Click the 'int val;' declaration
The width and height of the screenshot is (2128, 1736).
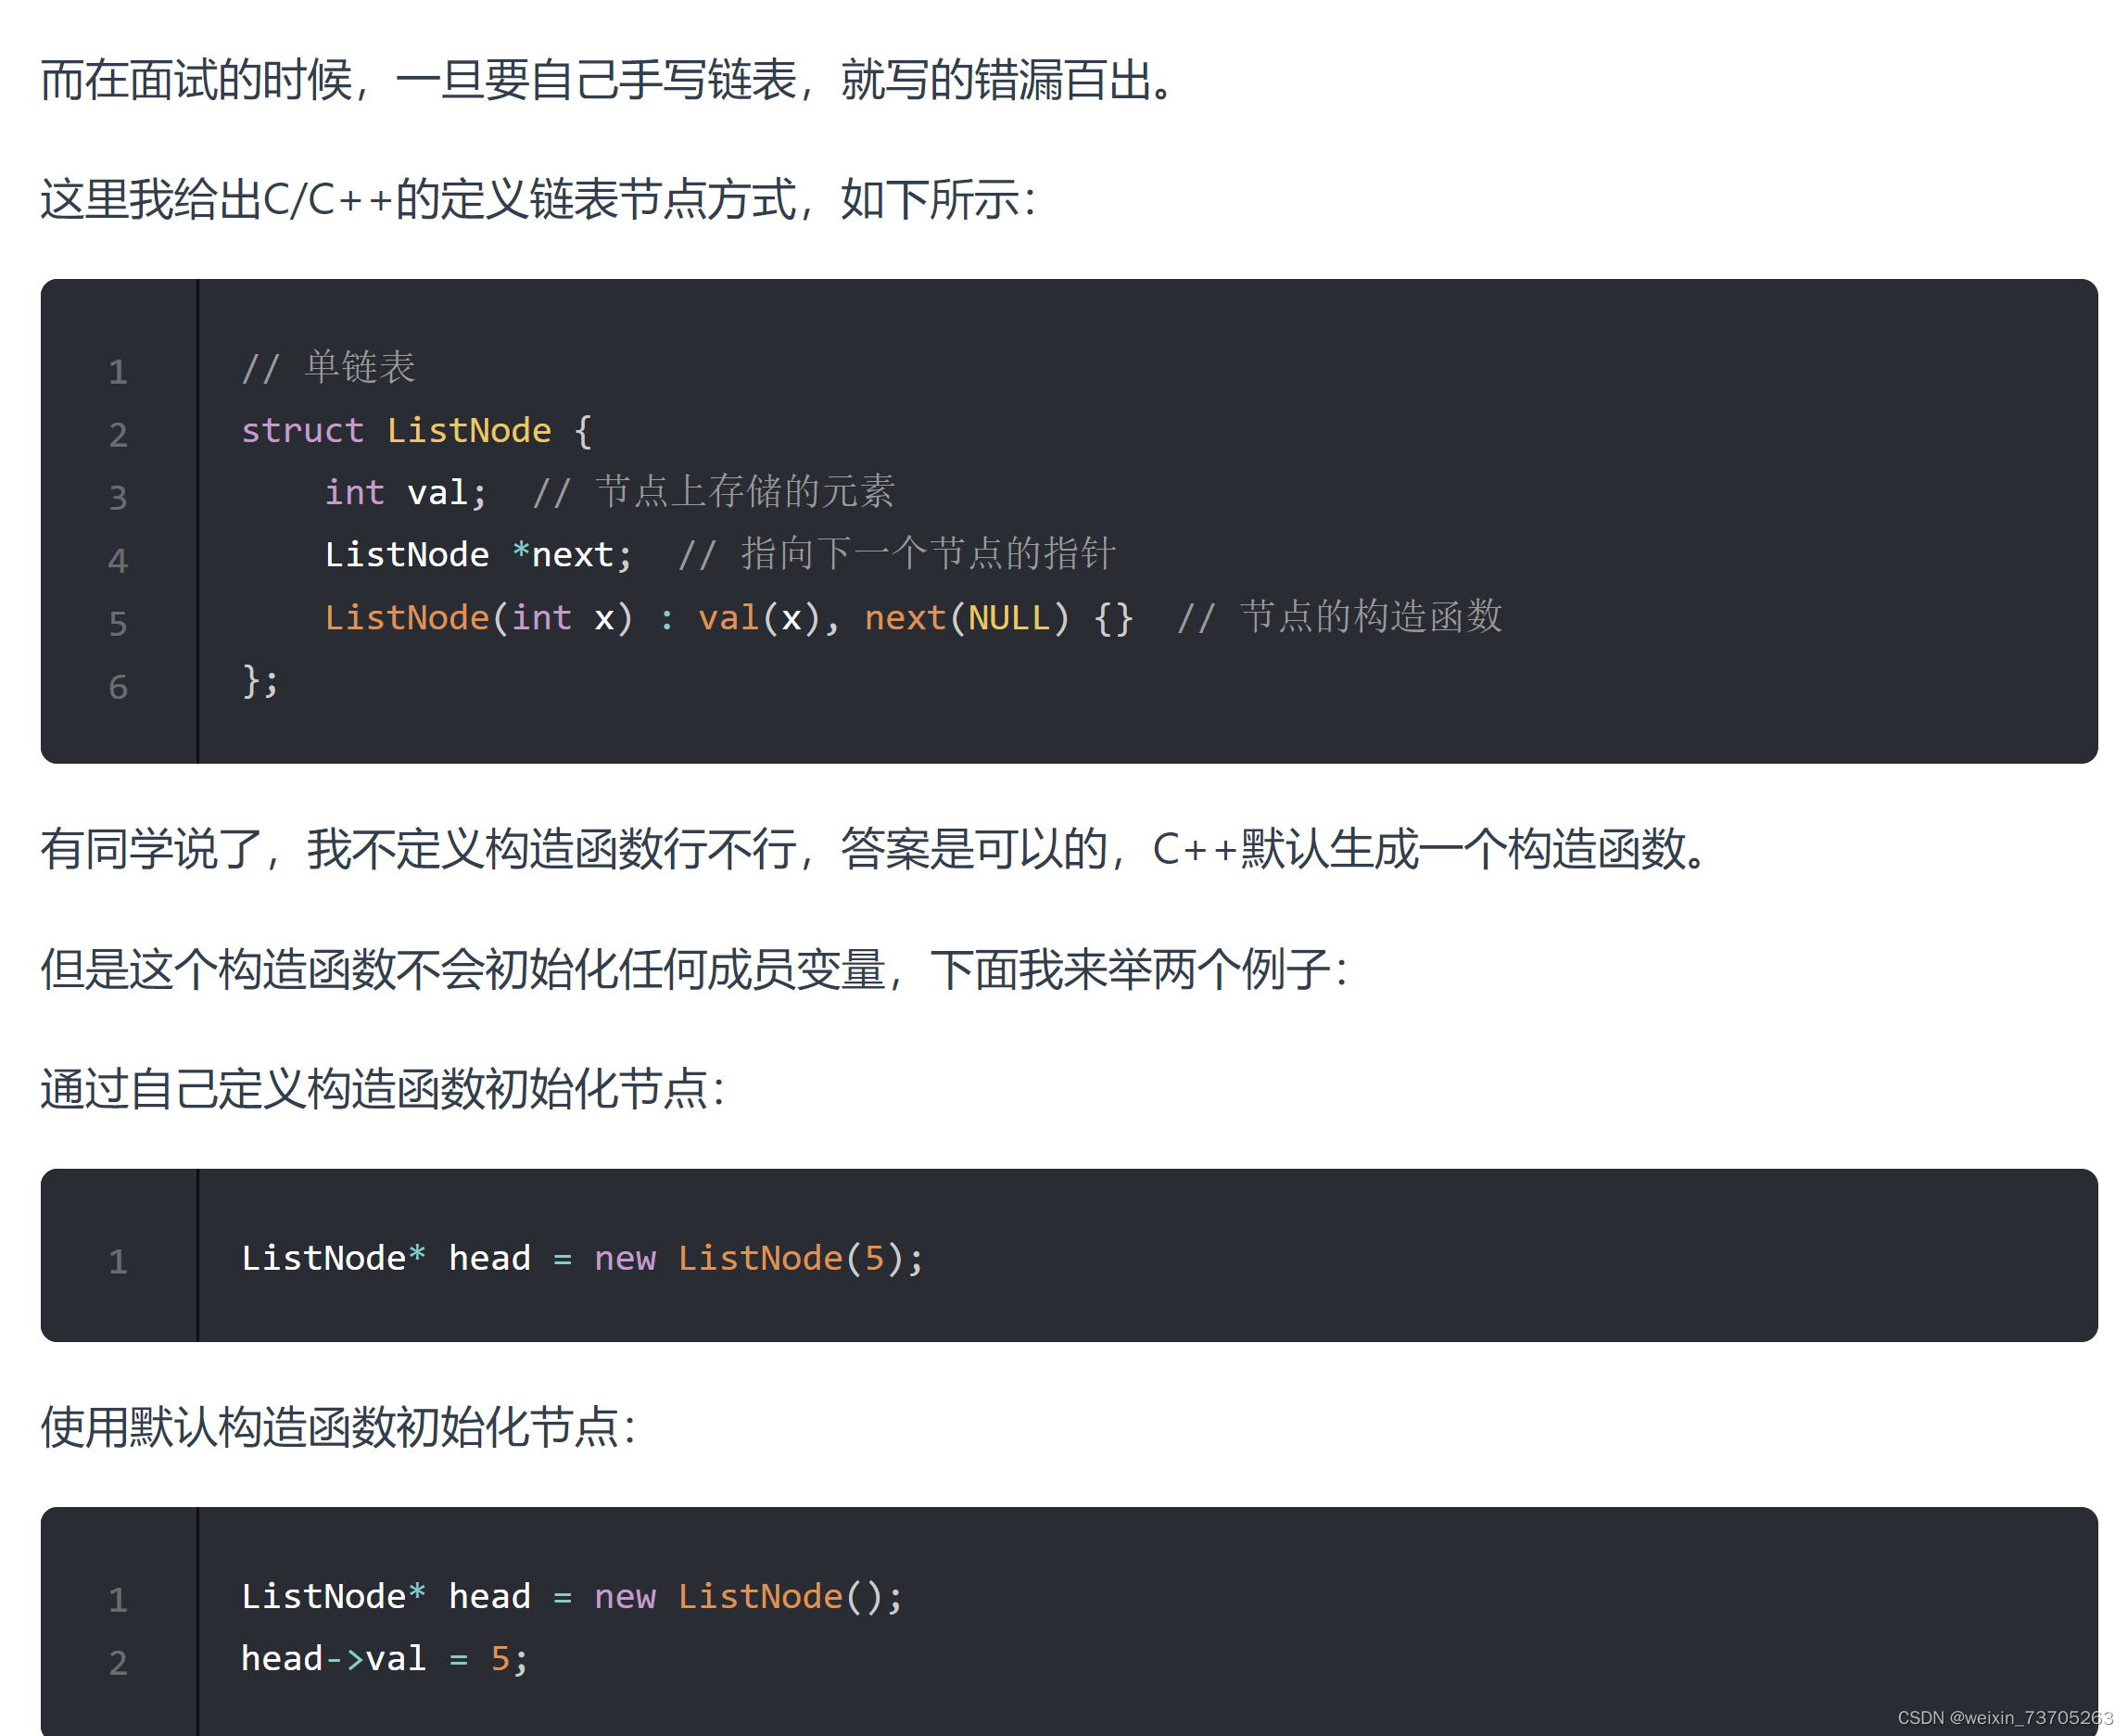(405, 493)
